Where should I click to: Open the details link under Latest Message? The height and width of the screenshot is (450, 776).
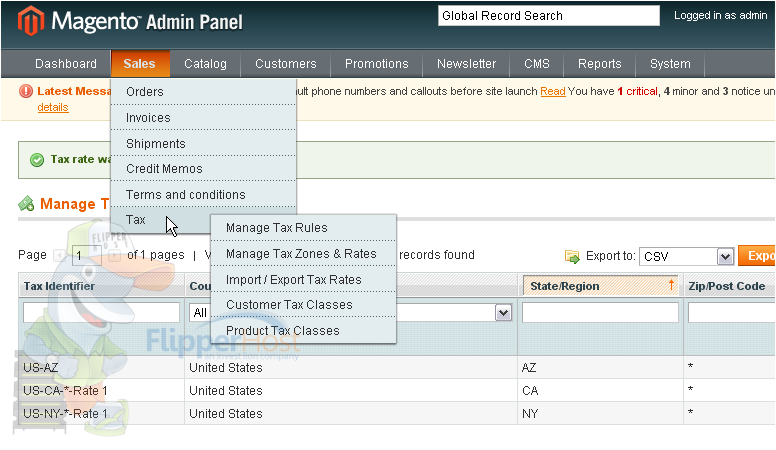pos(52,107)
